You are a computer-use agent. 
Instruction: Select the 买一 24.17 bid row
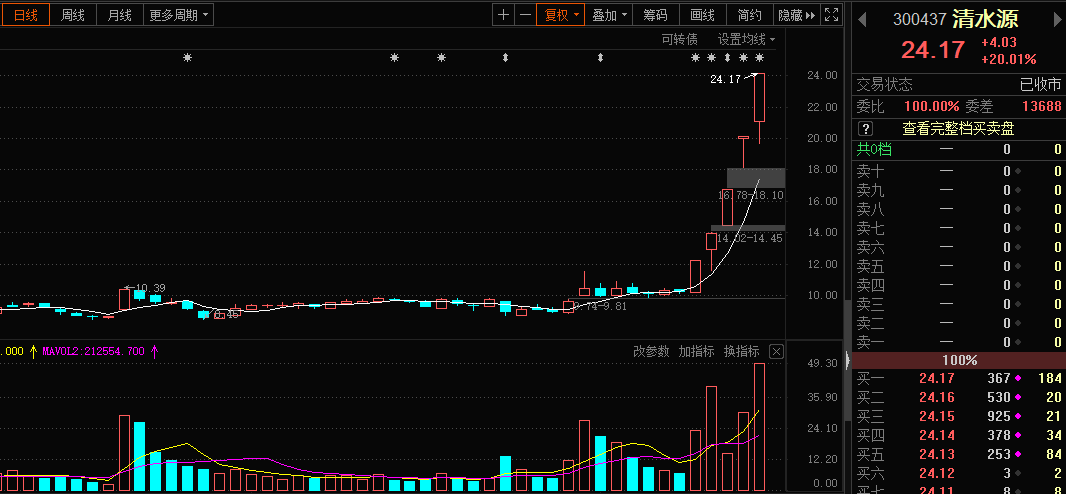[x=959, y=378]
